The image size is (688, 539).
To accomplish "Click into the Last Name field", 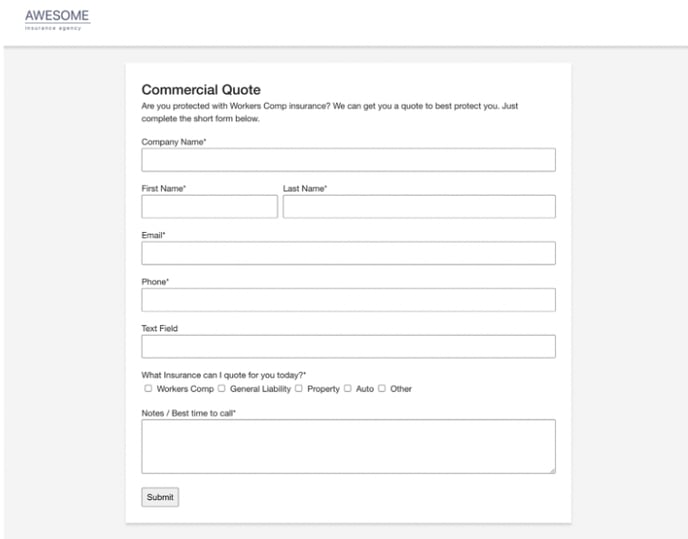I will (x=418, y=206).
